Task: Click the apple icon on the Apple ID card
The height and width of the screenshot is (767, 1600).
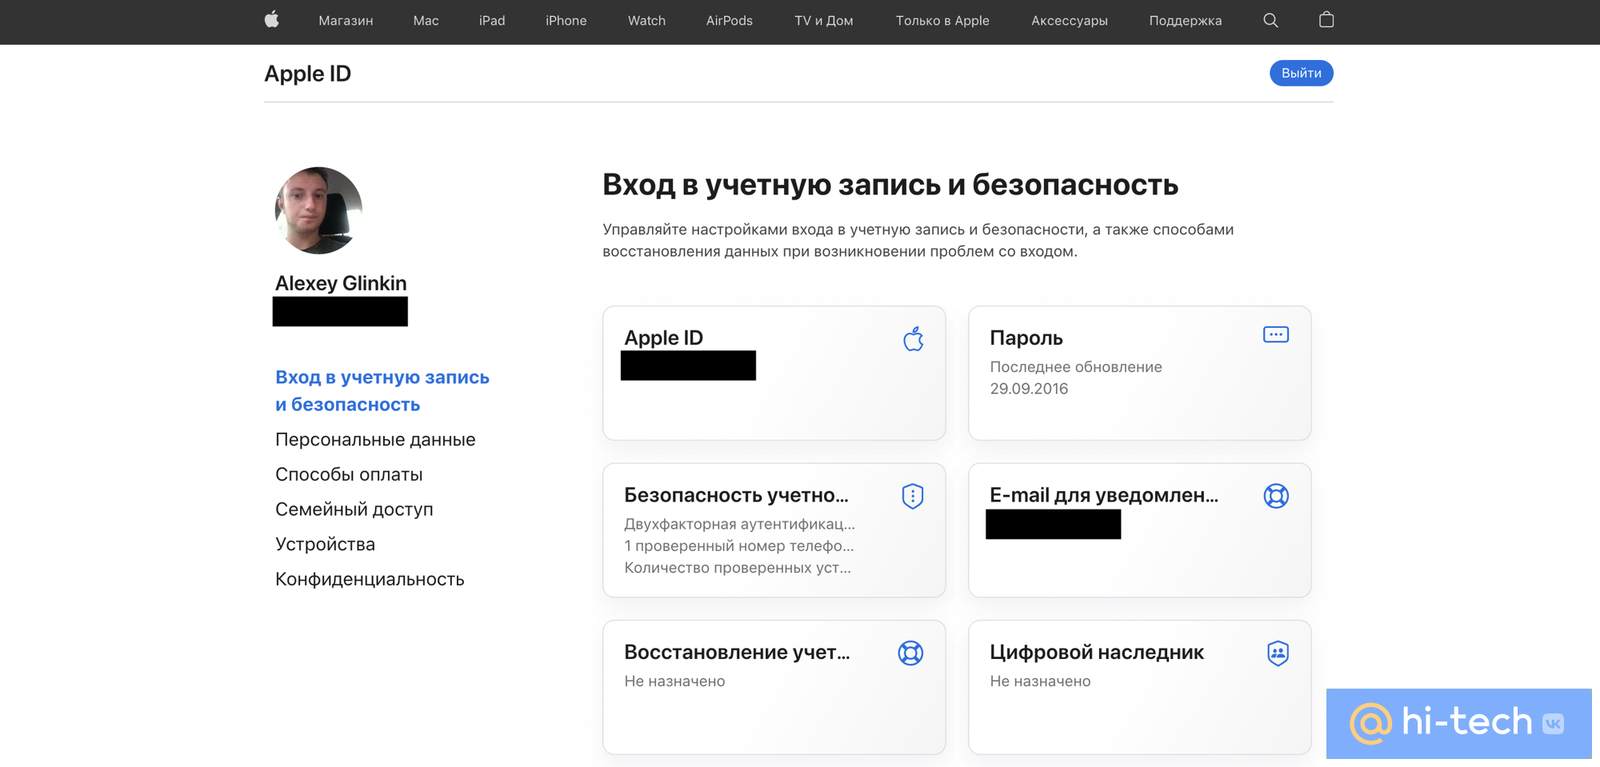Action: click(x=913, y=339)
